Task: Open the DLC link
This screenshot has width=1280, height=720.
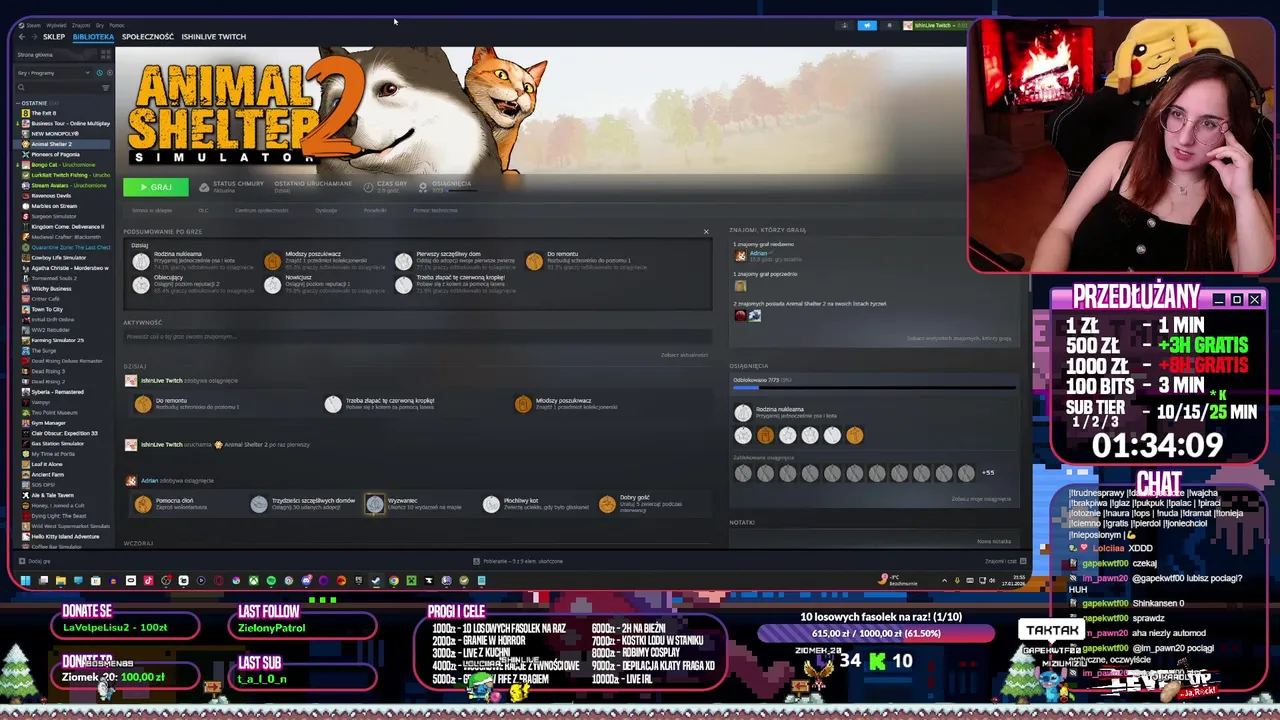Action: coord(203,211)
